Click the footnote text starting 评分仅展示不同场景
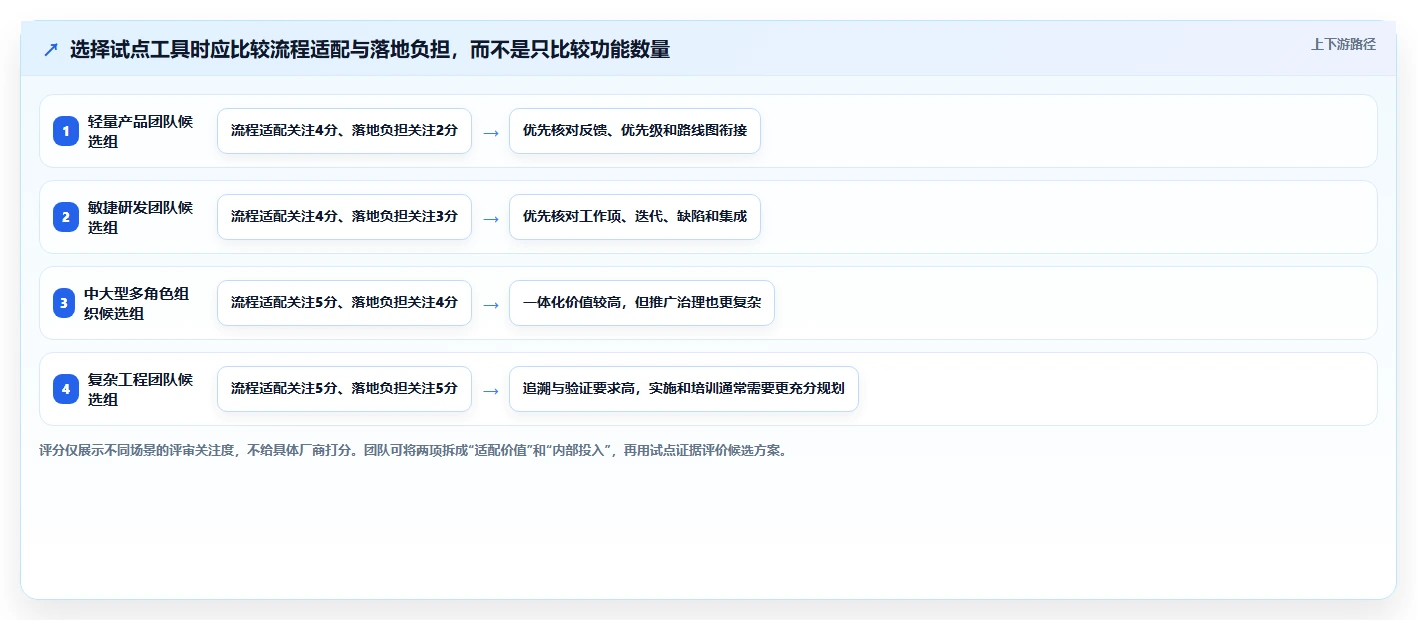 click(x=413, y=451)
